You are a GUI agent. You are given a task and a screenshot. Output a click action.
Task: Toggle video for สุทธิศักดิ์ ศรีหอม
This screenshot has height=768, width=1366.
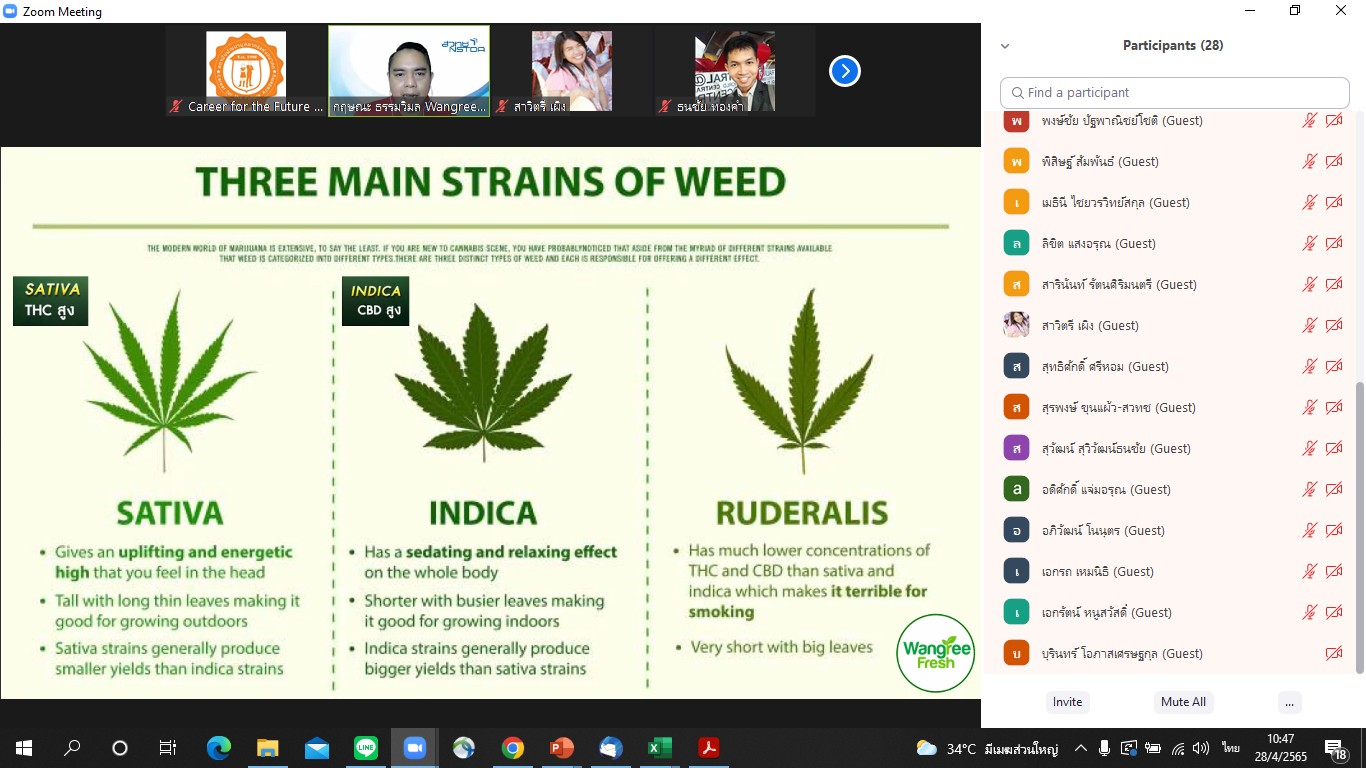click(1334, 366)
